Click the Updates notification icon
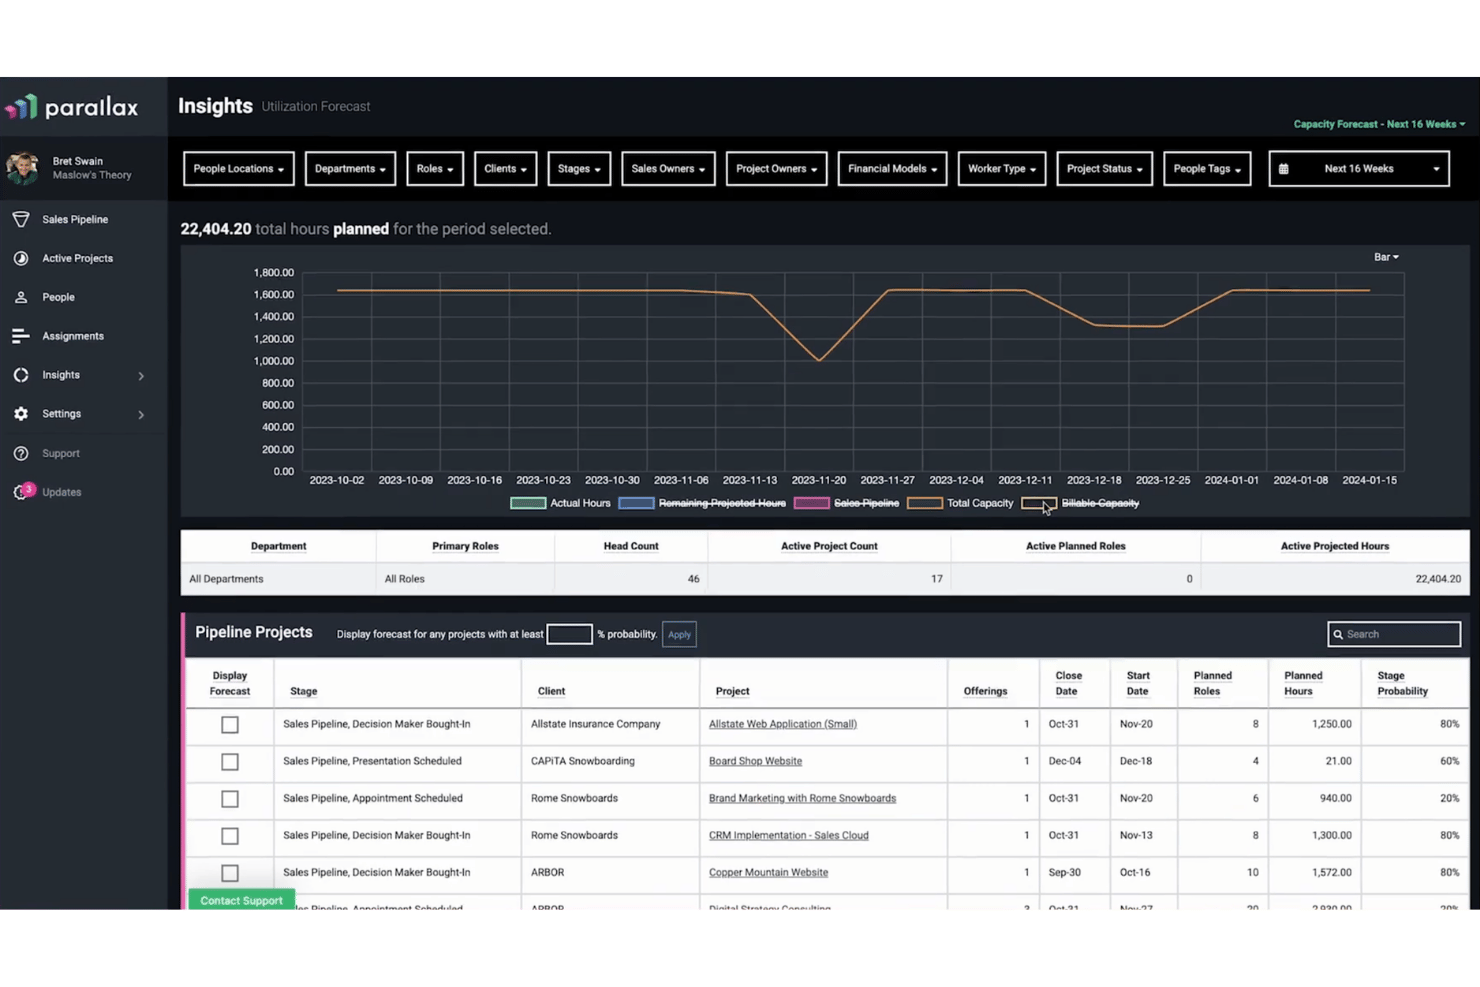 (22, 491)
